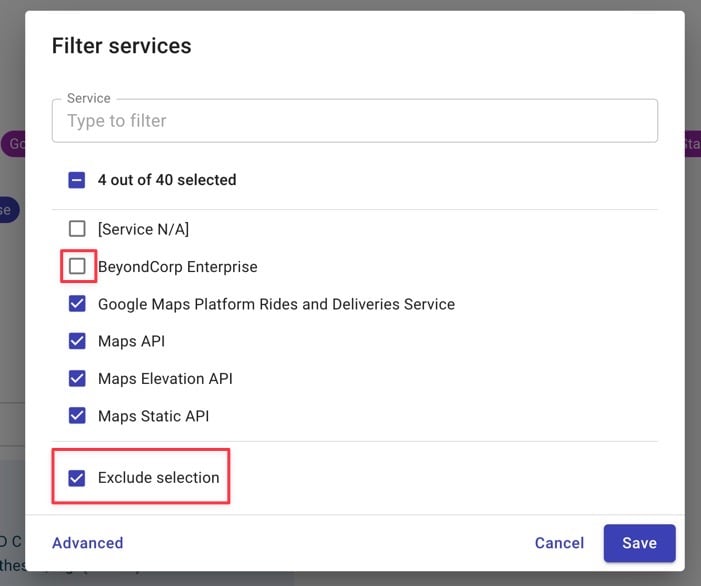Click 'Google Maps Platform Rides and Deliveries Service' text
701x586 pixels.
tap(276, 304)
